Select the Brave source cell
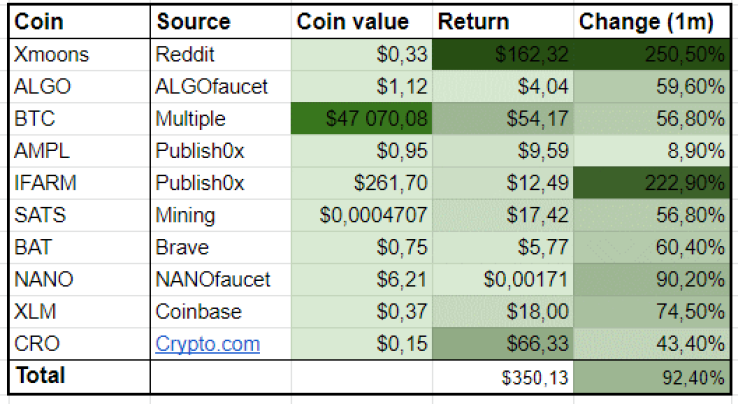Screen dimensions: 738x404 tap(220, 247)
